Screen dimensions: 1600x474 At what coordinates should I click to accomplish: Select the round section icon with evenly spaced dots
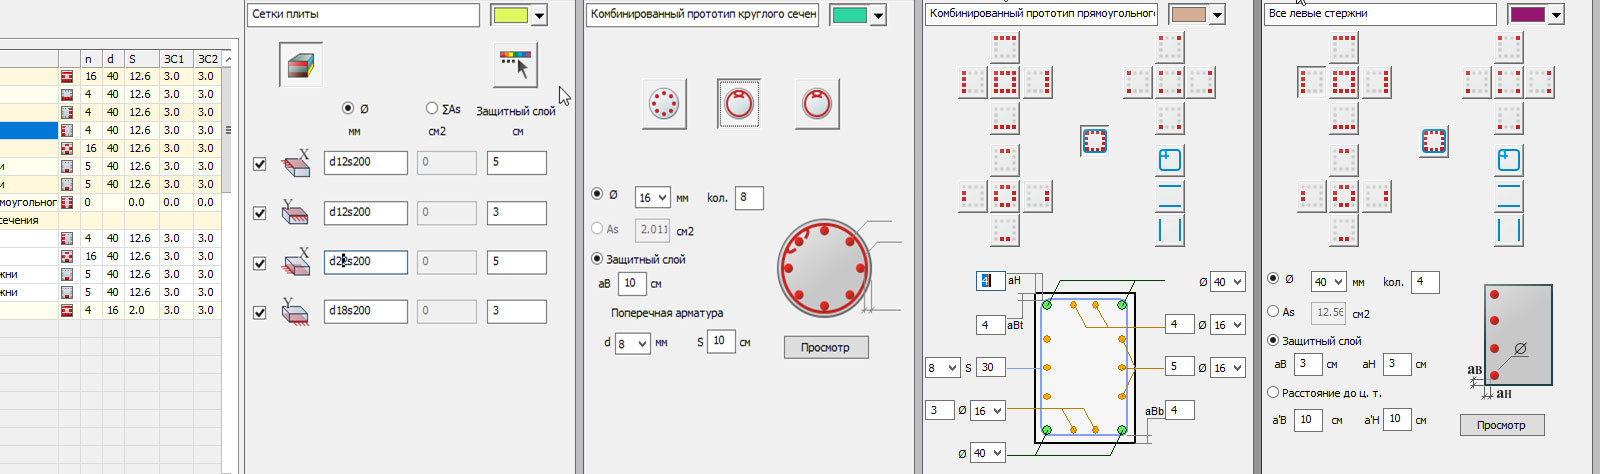664,103
